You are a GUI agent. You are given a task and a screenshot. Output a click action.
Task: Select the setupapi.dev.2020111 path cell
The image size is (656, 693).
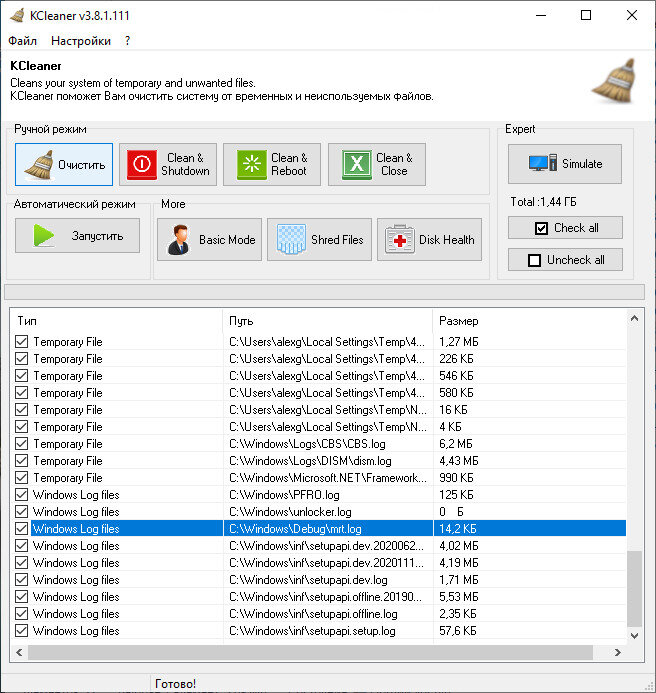[x=326, y=563]
